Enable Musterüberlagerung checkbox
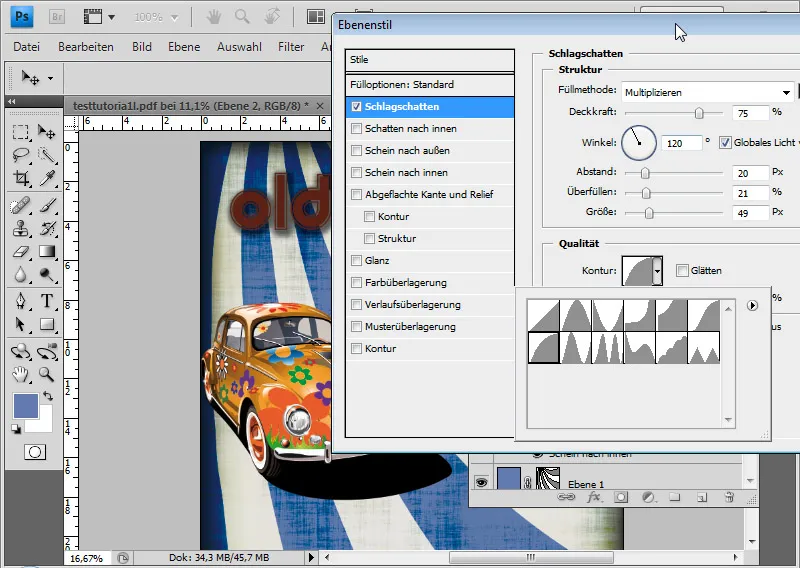Image resolution: width=800 pixels, height=568 pixels. click(356, 327)
